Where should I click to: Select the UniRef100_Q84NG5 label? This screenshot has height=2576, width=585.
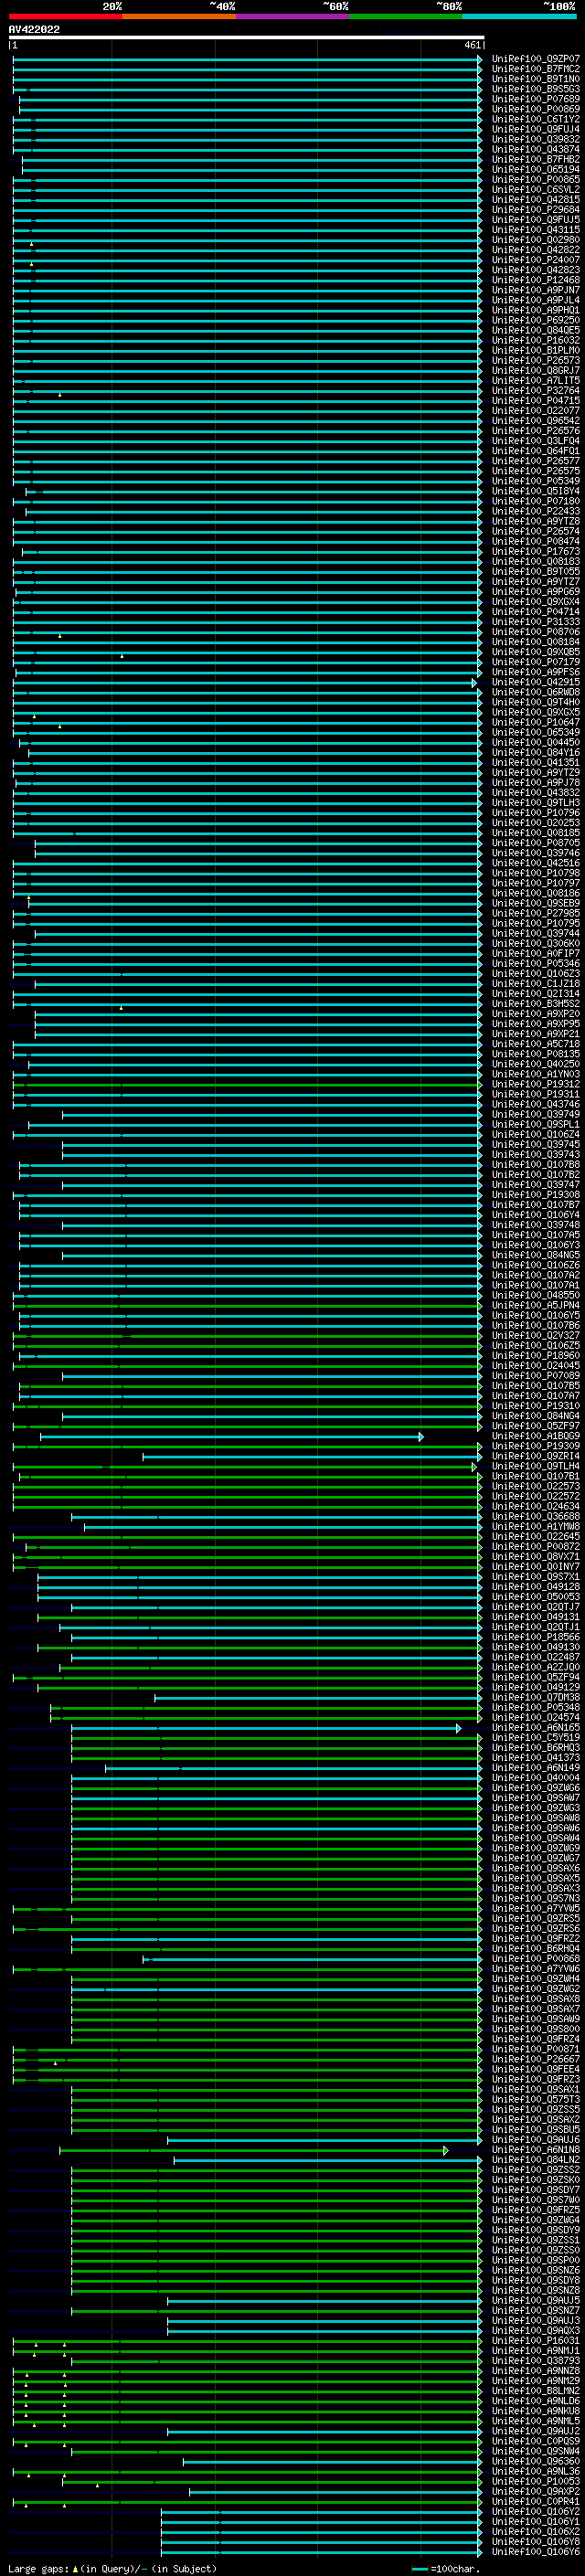[x=535, y=1255]
